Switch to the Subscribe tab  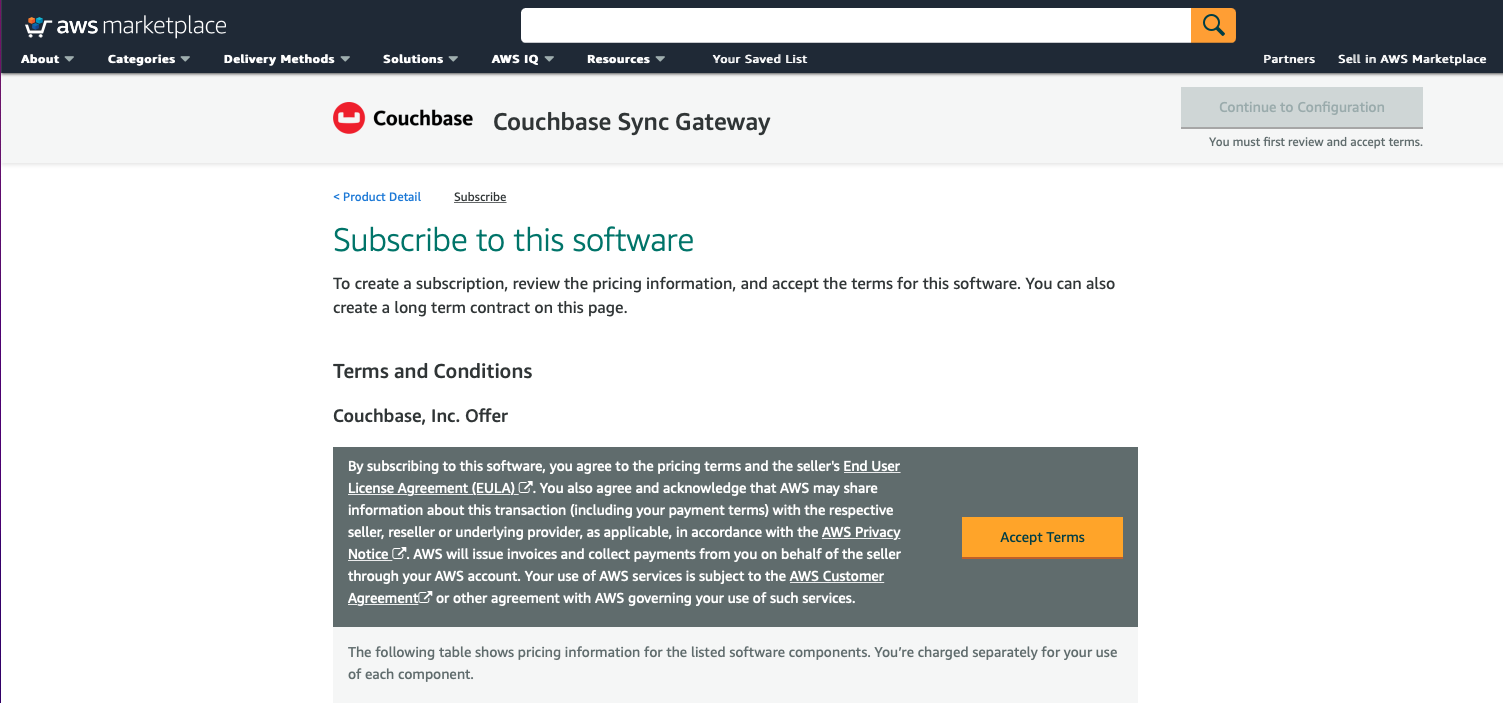pos(479,196)
